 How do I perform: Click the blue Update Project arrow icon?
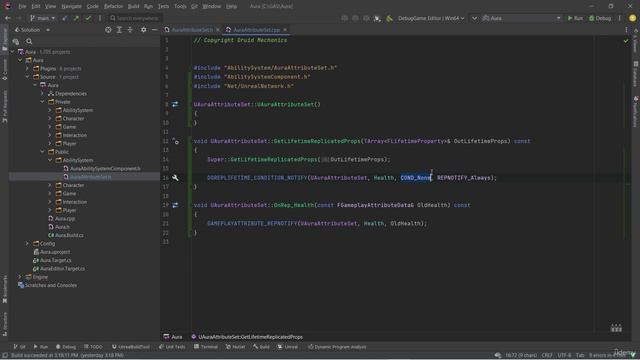tap(65, 18)
